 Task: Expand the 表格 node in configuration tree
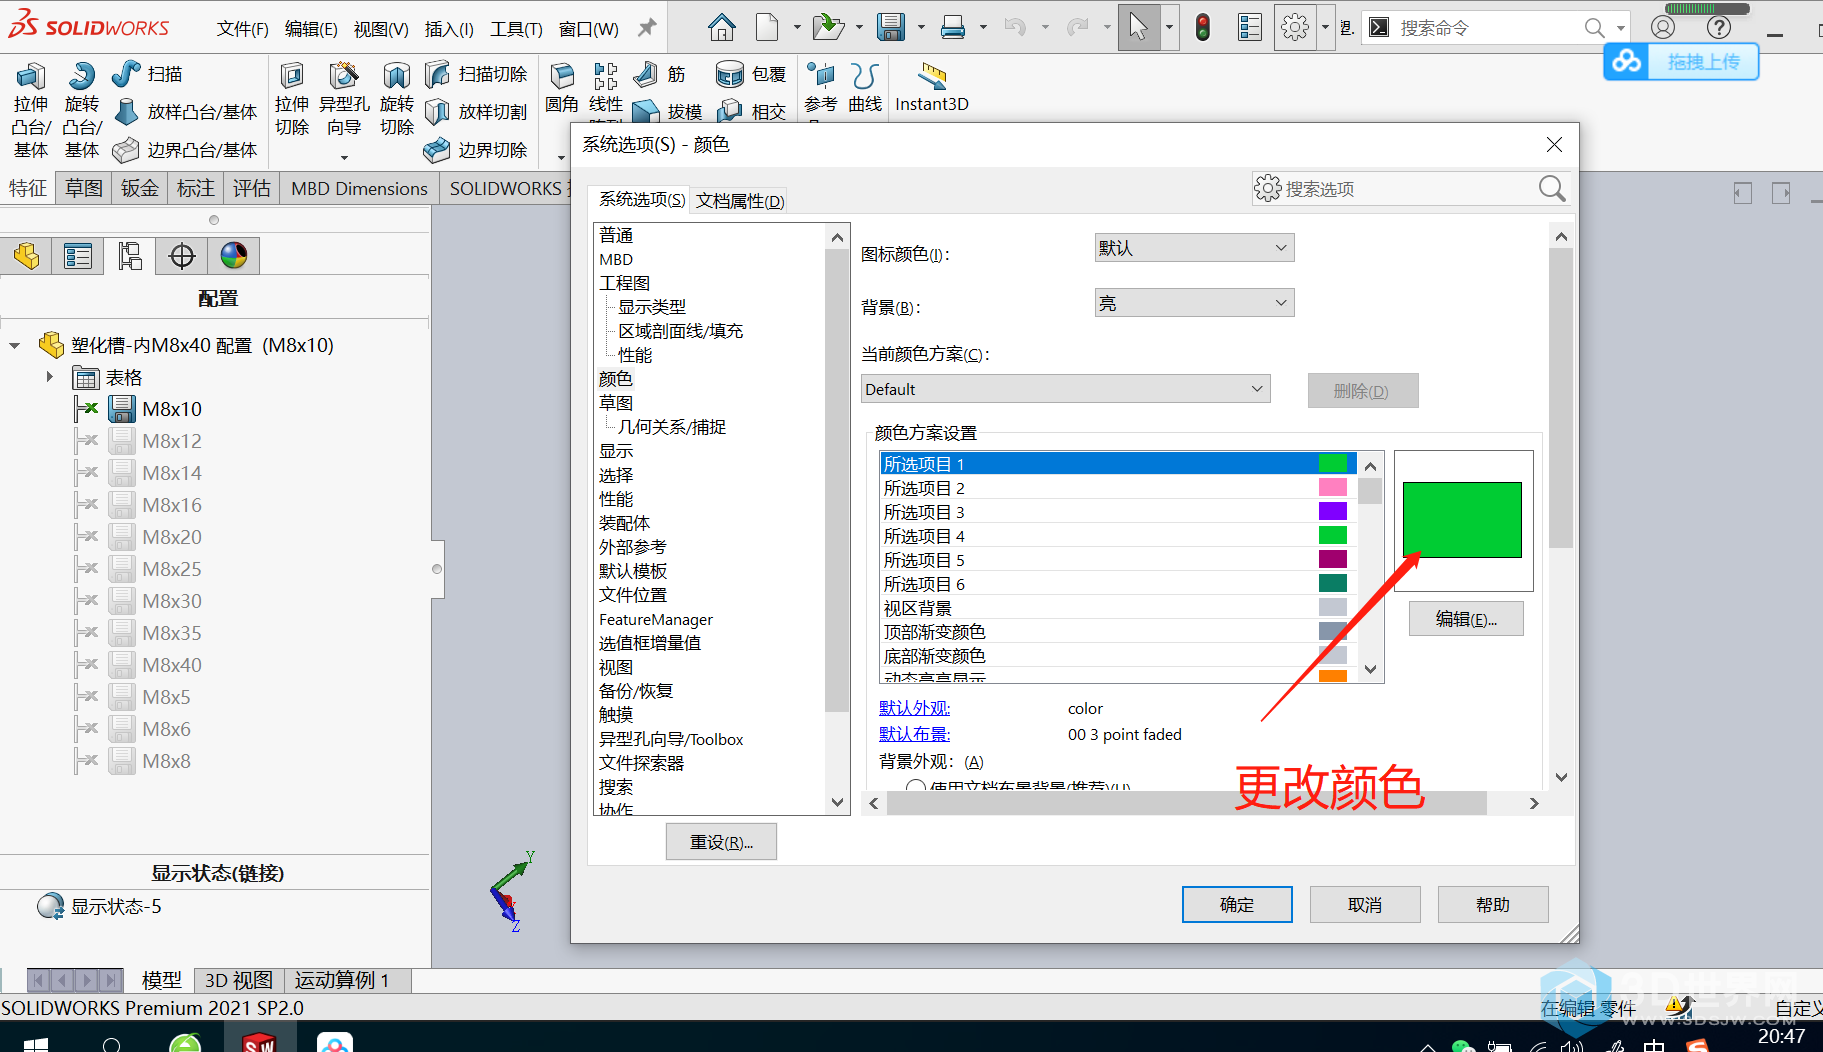(x=49, y=377)
